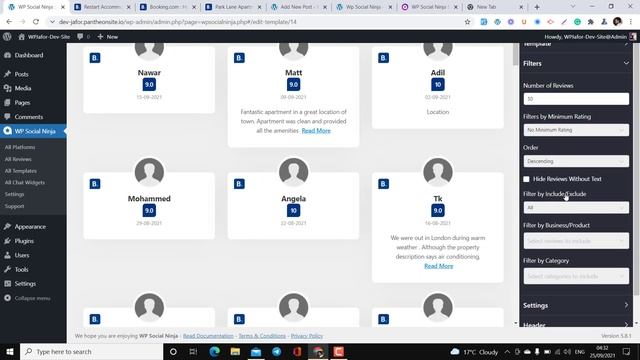Add new content via New button
640x360 pixels.
coord(108,37)
